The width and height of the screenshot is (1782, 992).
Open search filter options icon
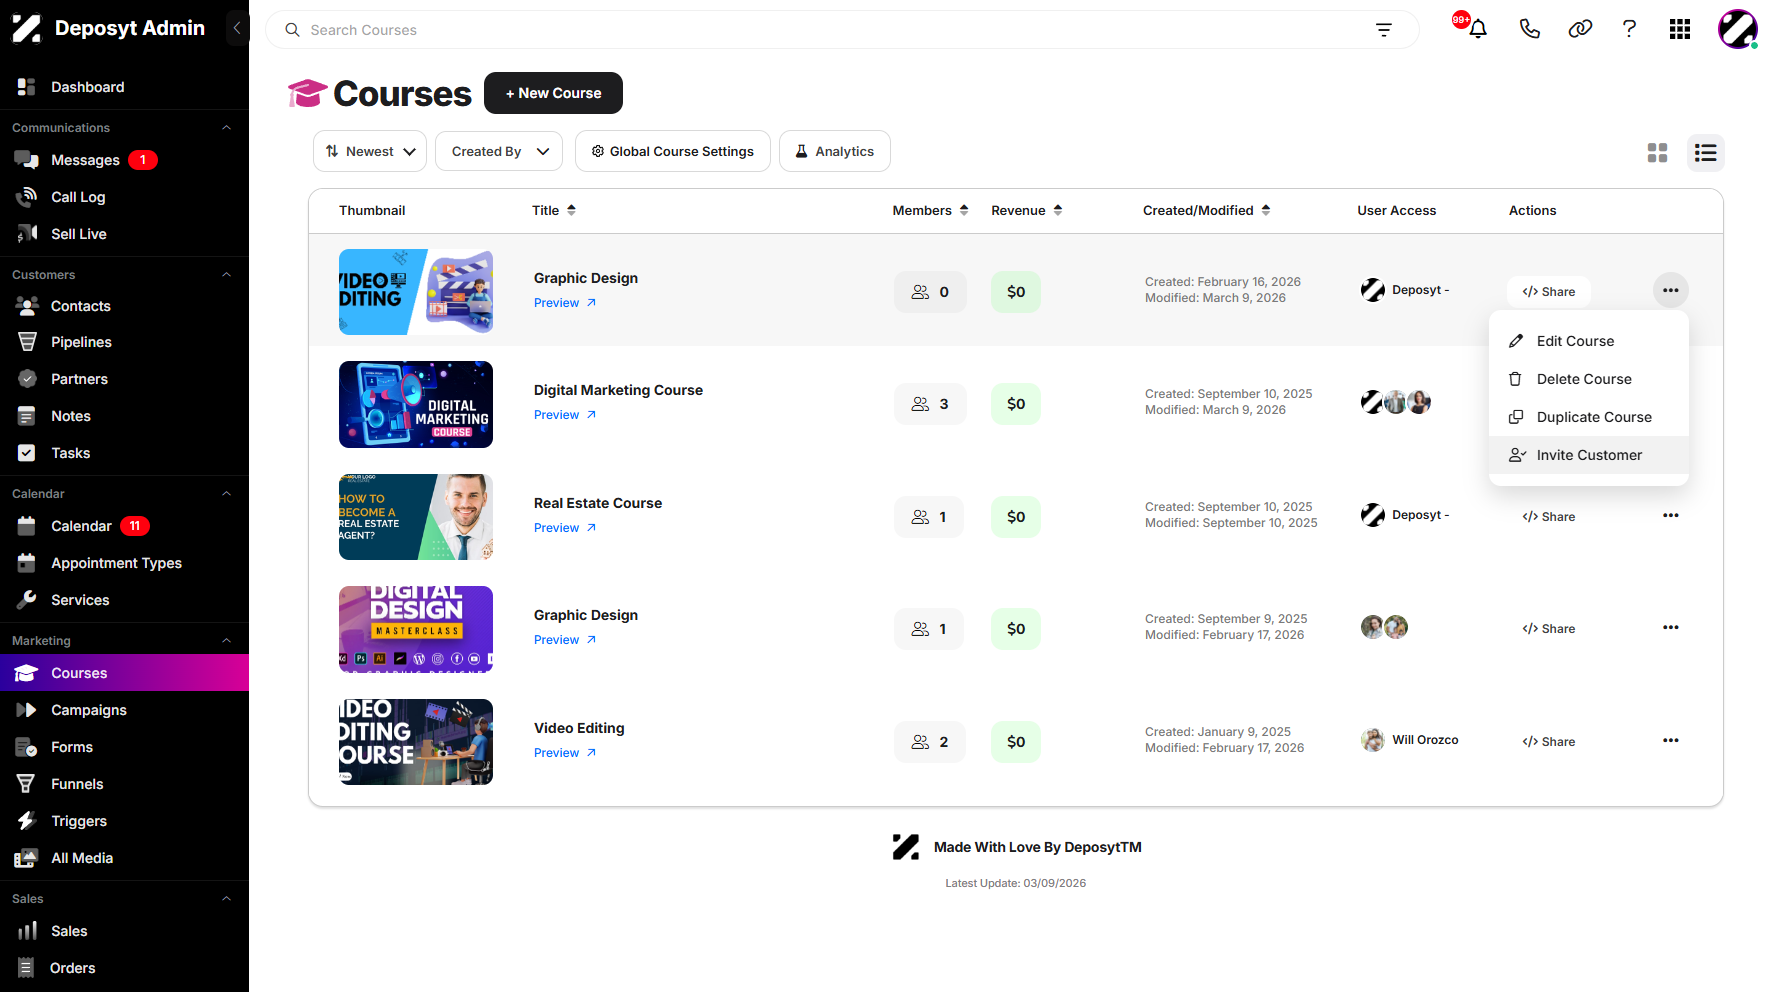point(1384,30)
